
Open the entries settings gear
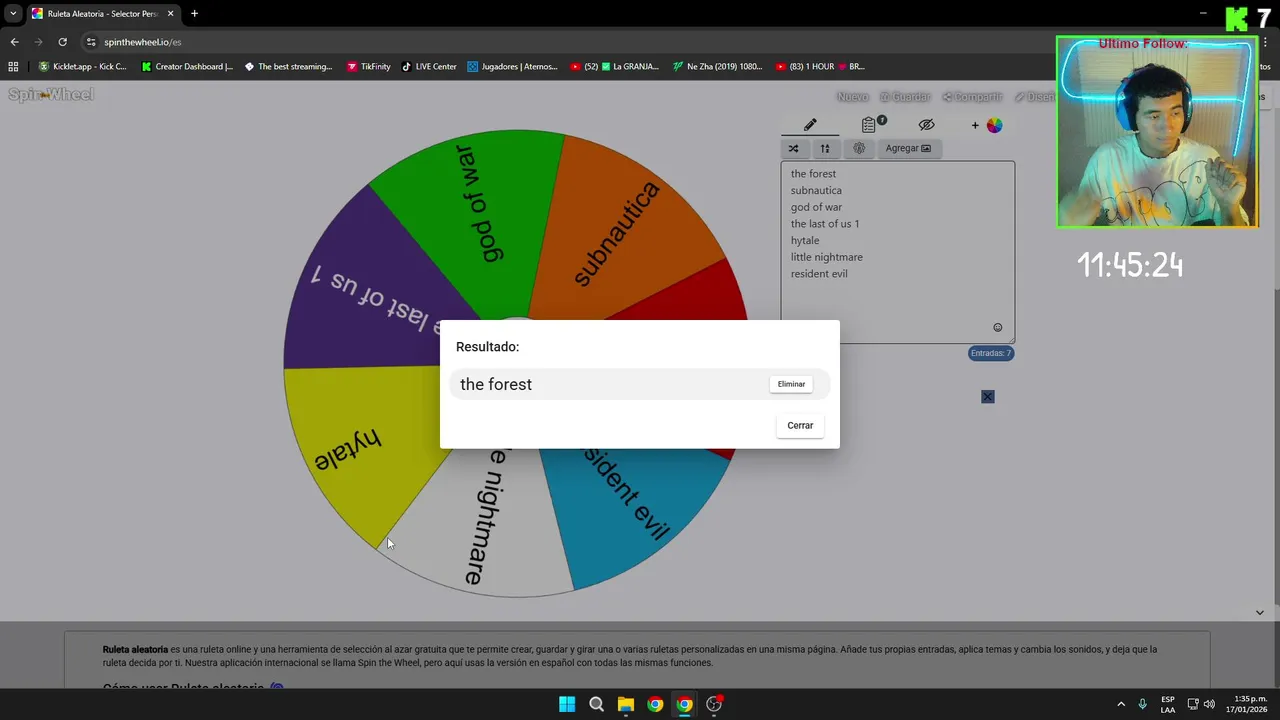tap(859, 148)
